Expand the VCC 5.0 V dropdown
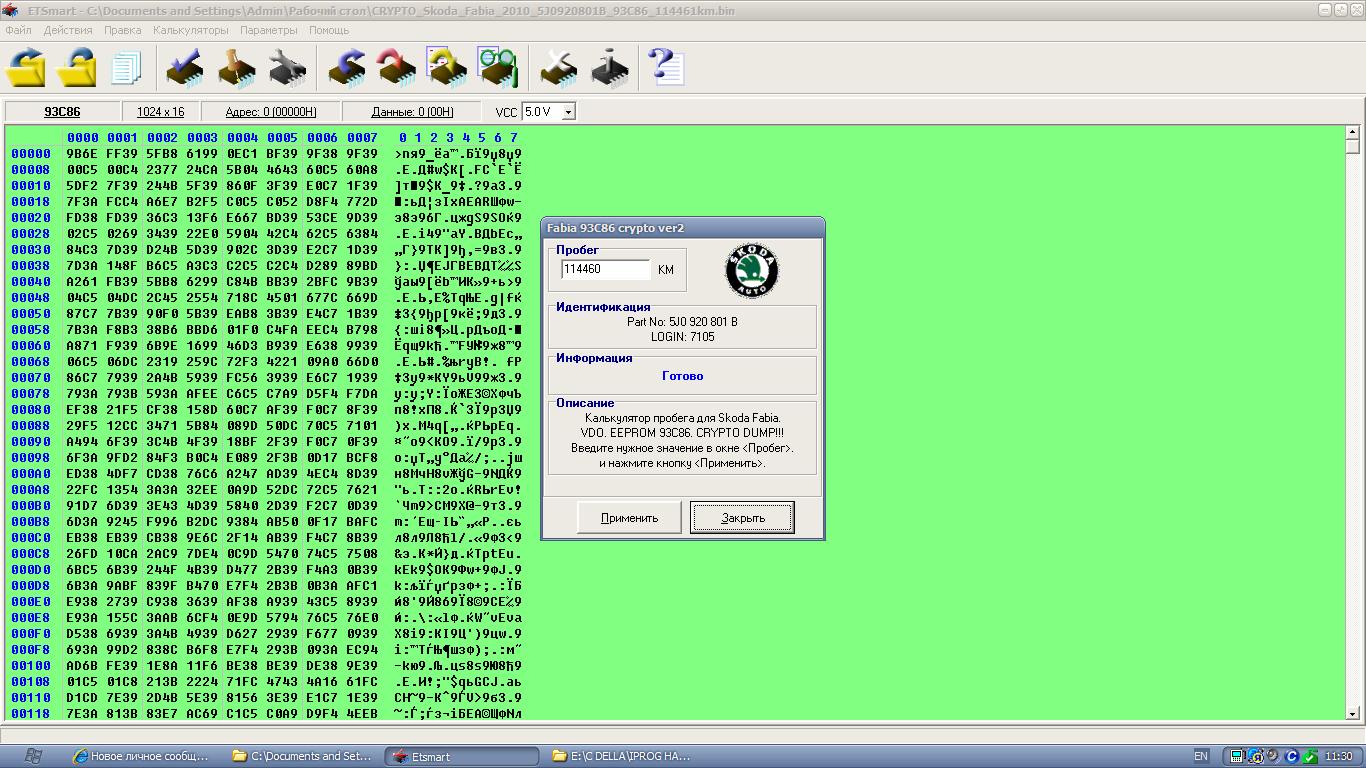The height and width of the screenshot is (768, 1366). (x=568, y=112)
